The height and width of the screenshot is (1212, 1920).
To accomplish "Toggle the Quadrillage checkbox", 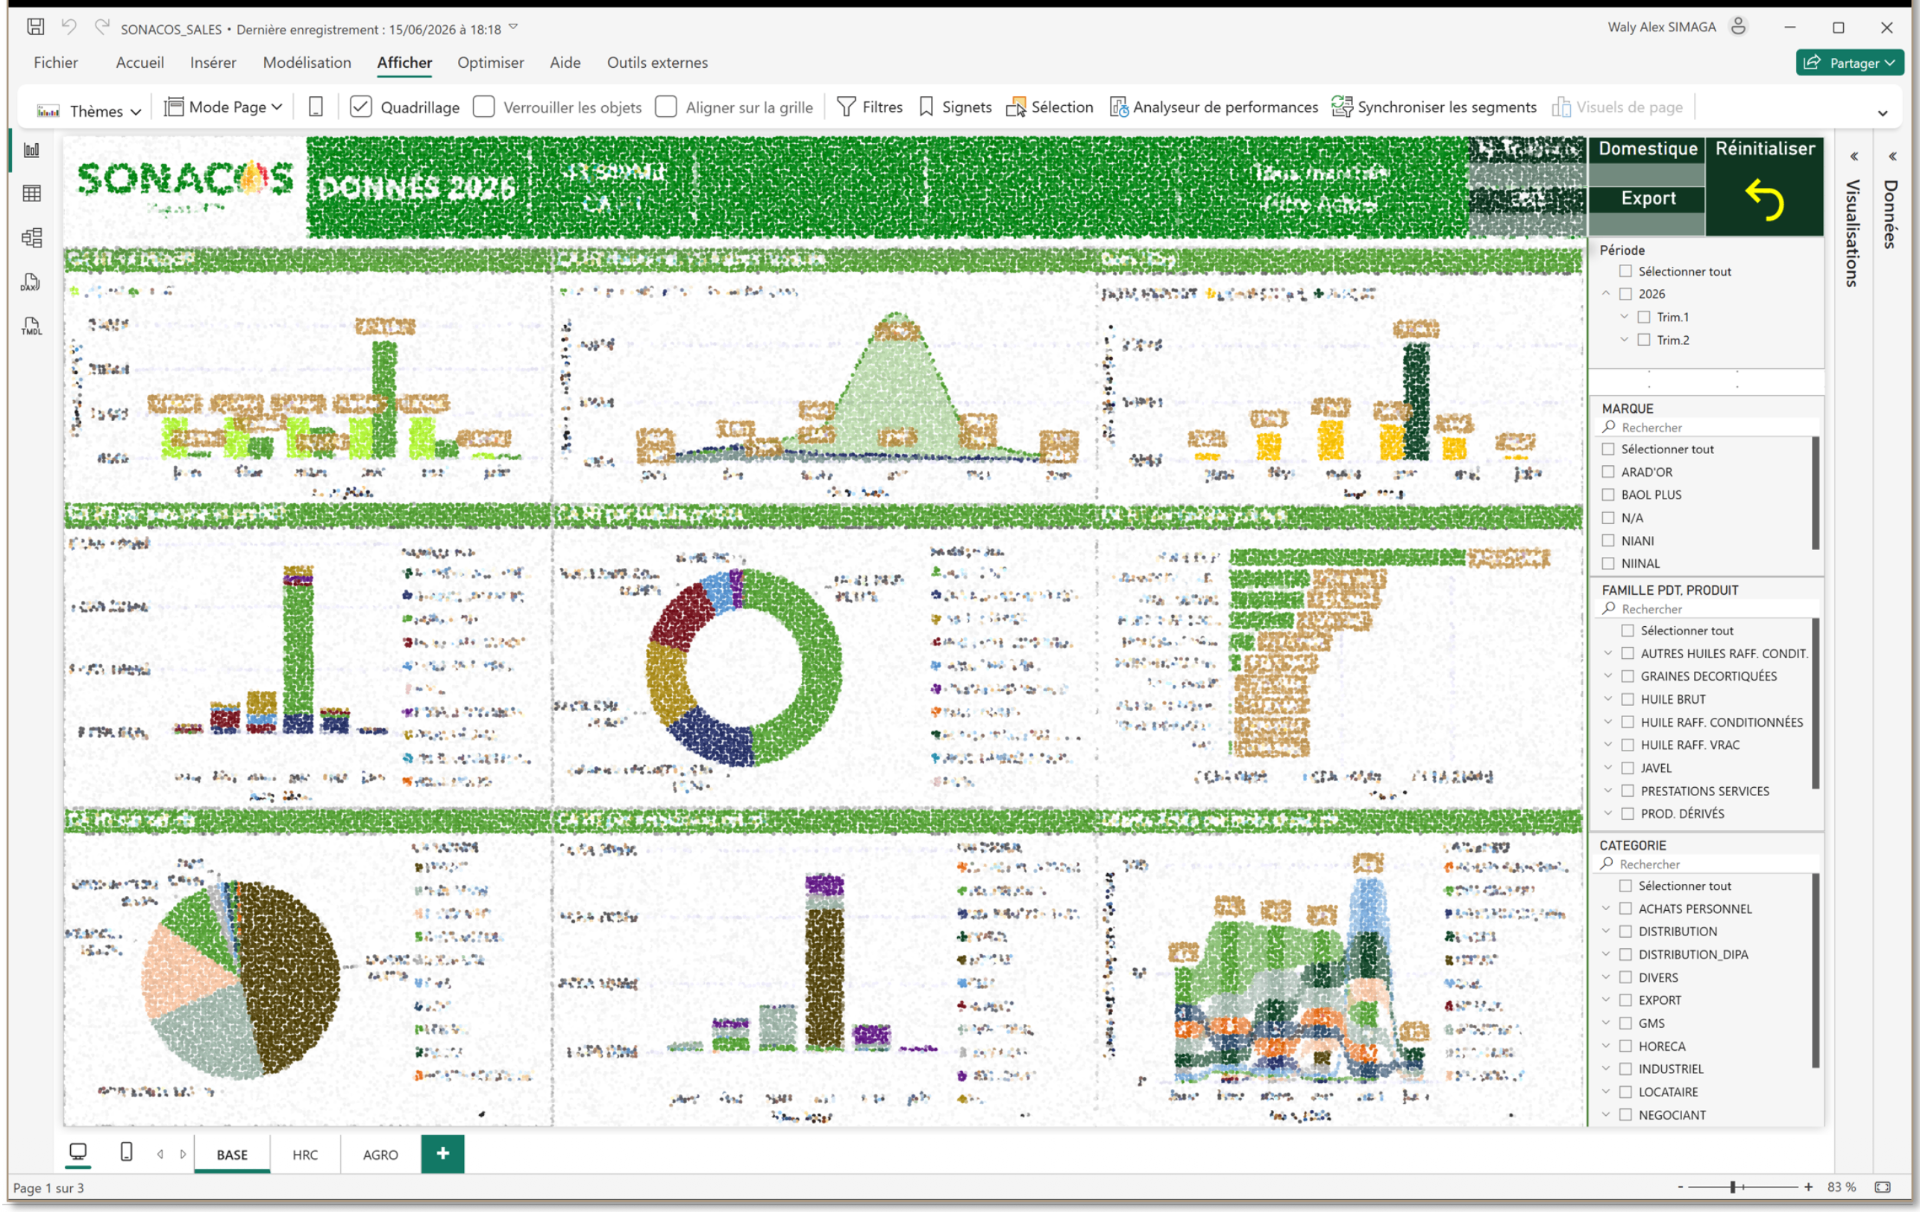I will (x=361, y=107).
